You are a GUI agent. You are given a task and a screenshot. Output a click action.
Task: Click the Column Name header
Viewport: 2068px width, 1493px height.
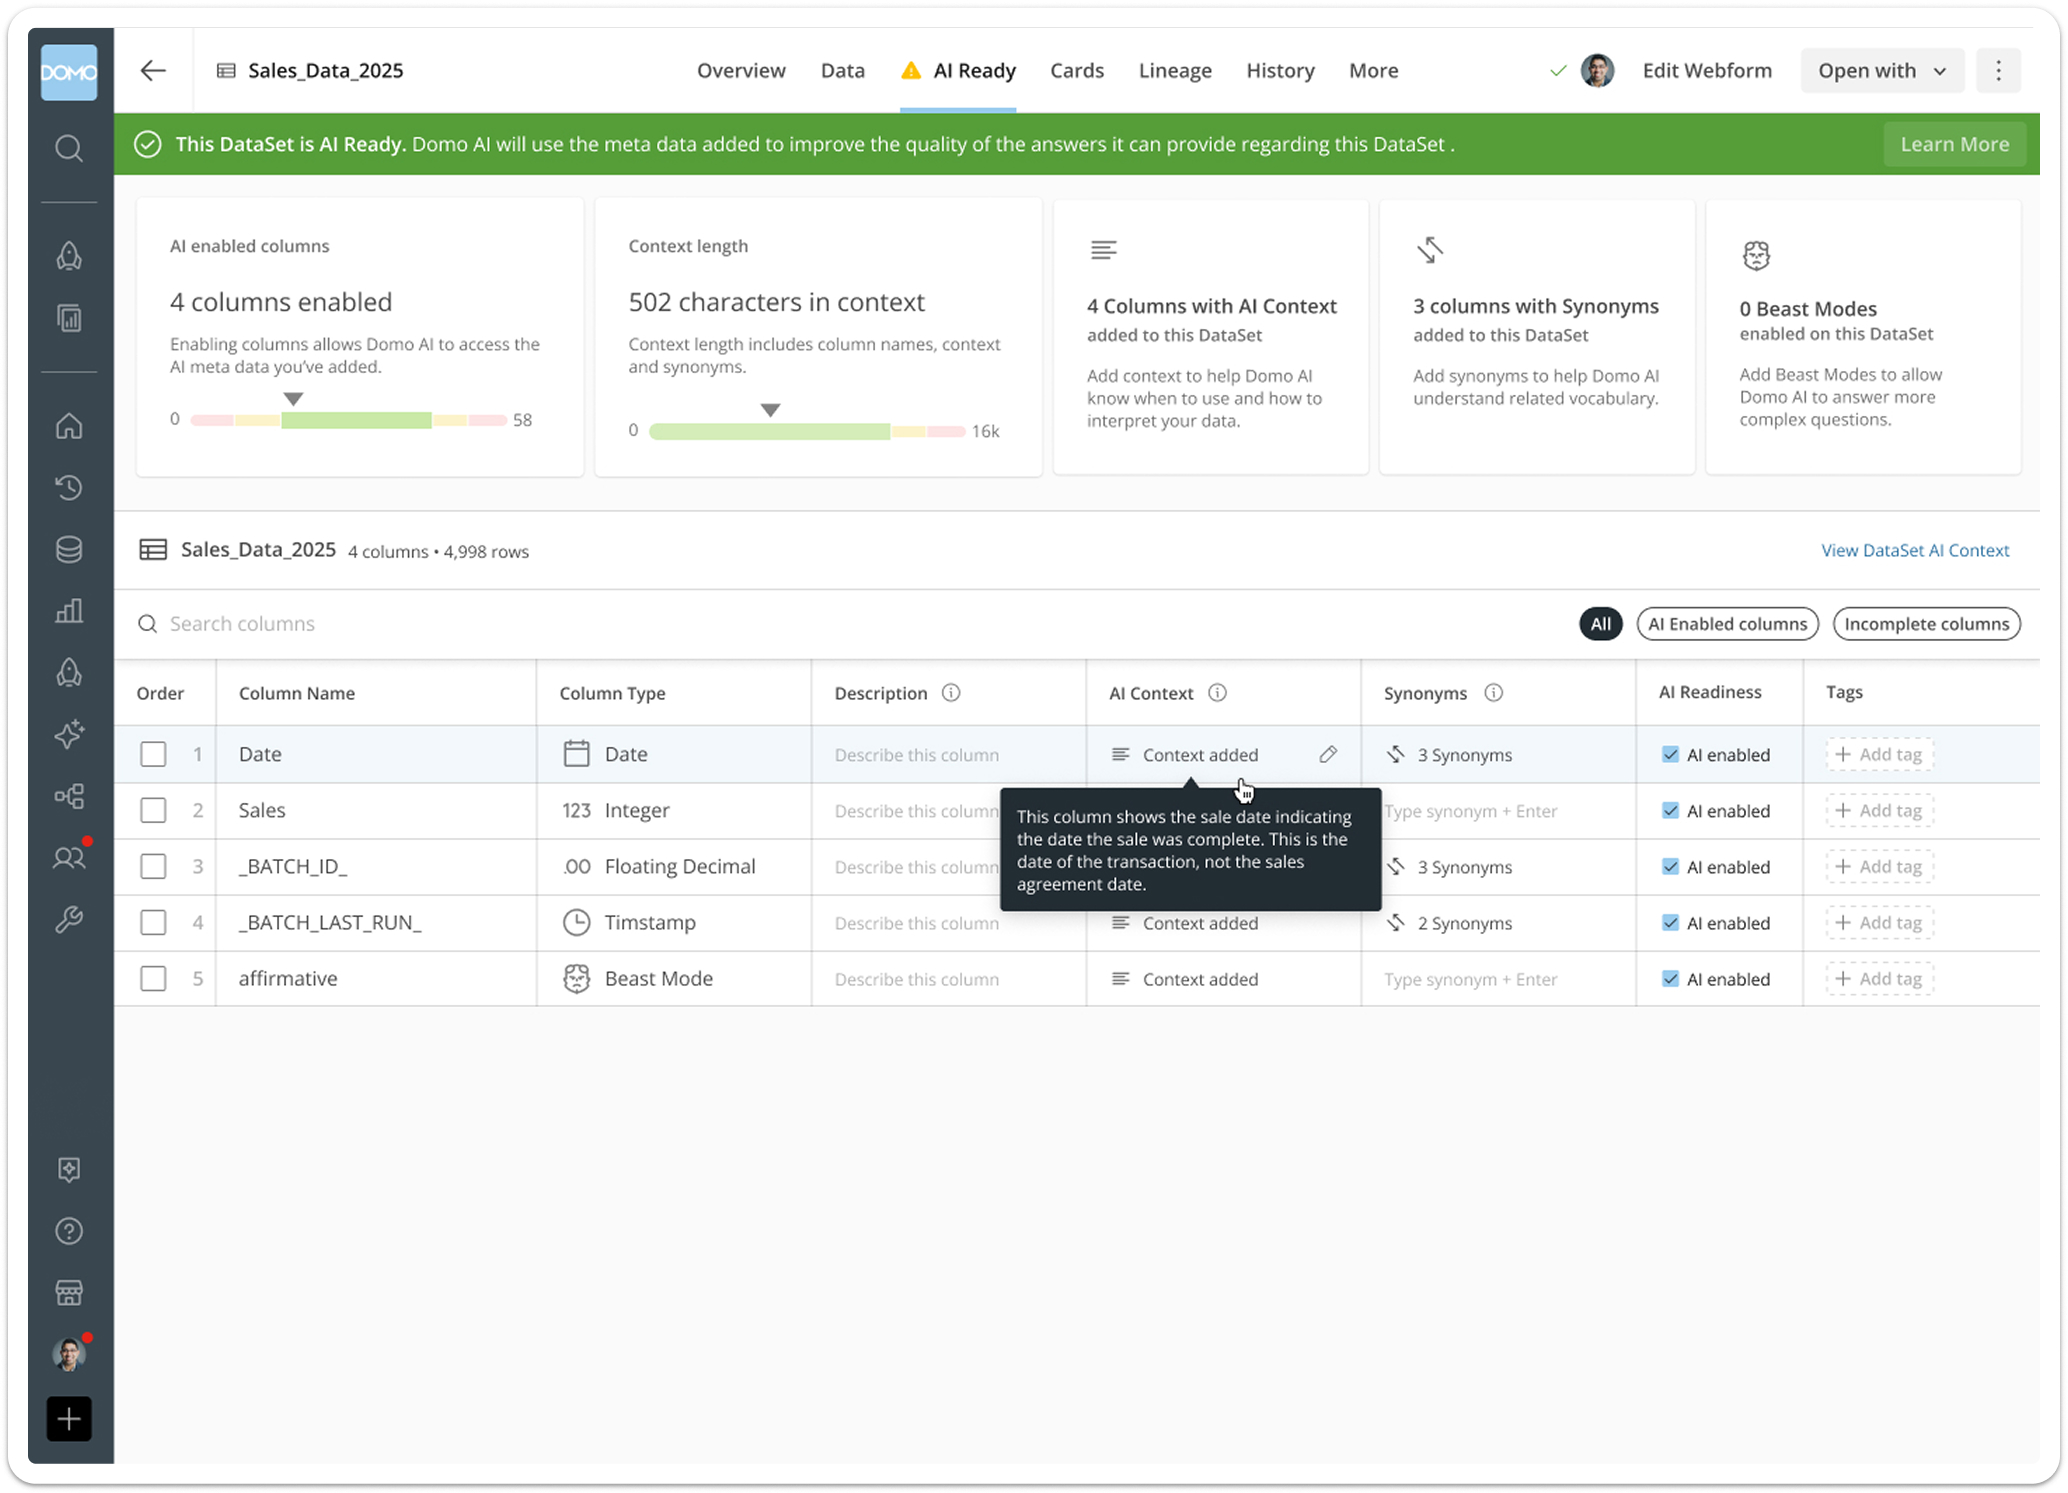click(296, 693)
